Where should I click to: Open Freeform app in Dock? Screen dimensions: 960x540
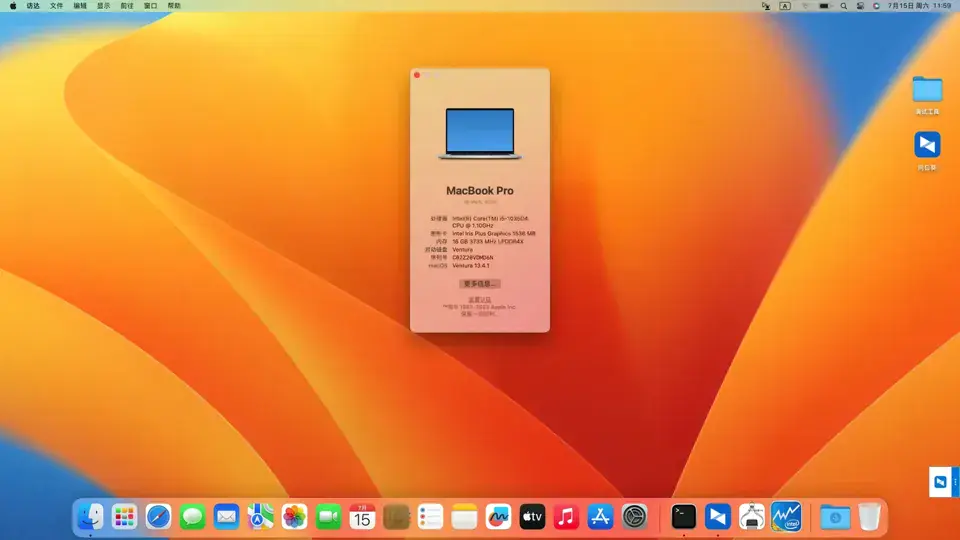[498, 517]
